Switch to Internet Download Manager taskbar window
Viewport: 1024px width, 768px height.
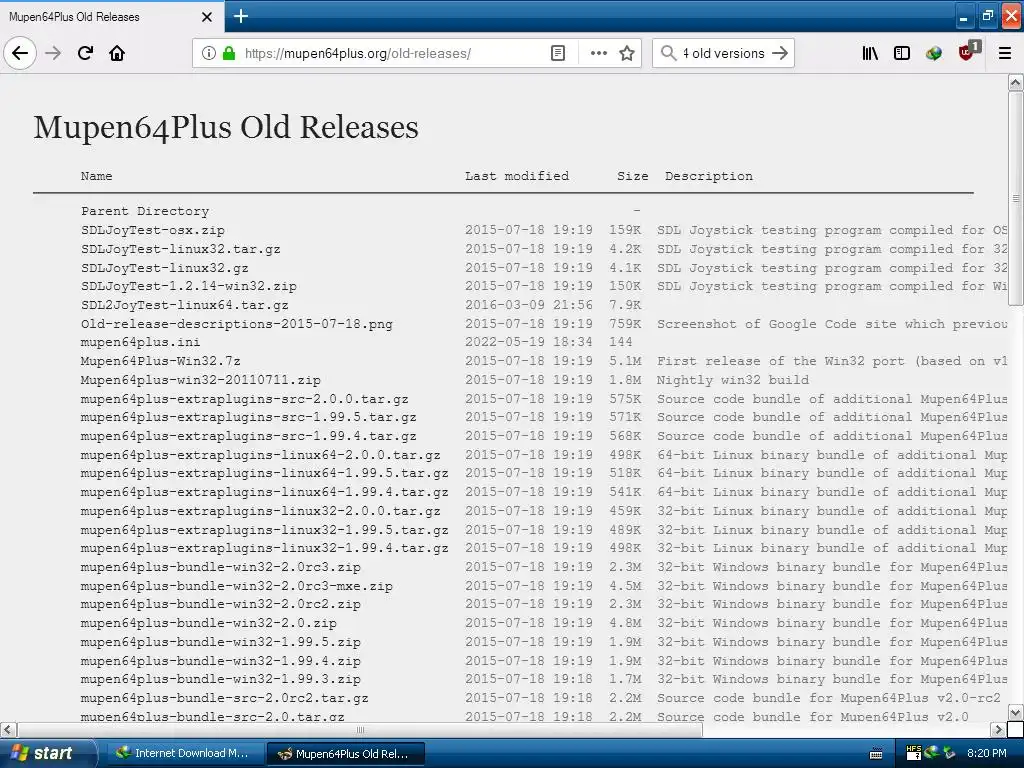[x=185, y=753]
